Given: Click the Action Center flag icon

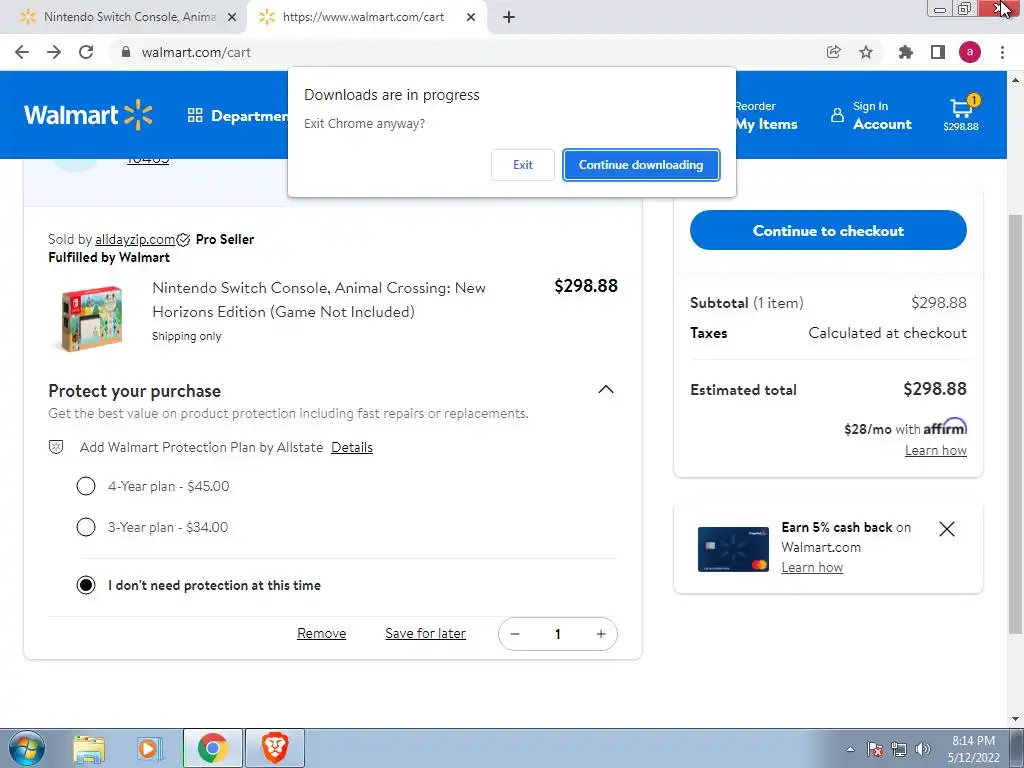Looking at the screenshot, I should 874,749.
